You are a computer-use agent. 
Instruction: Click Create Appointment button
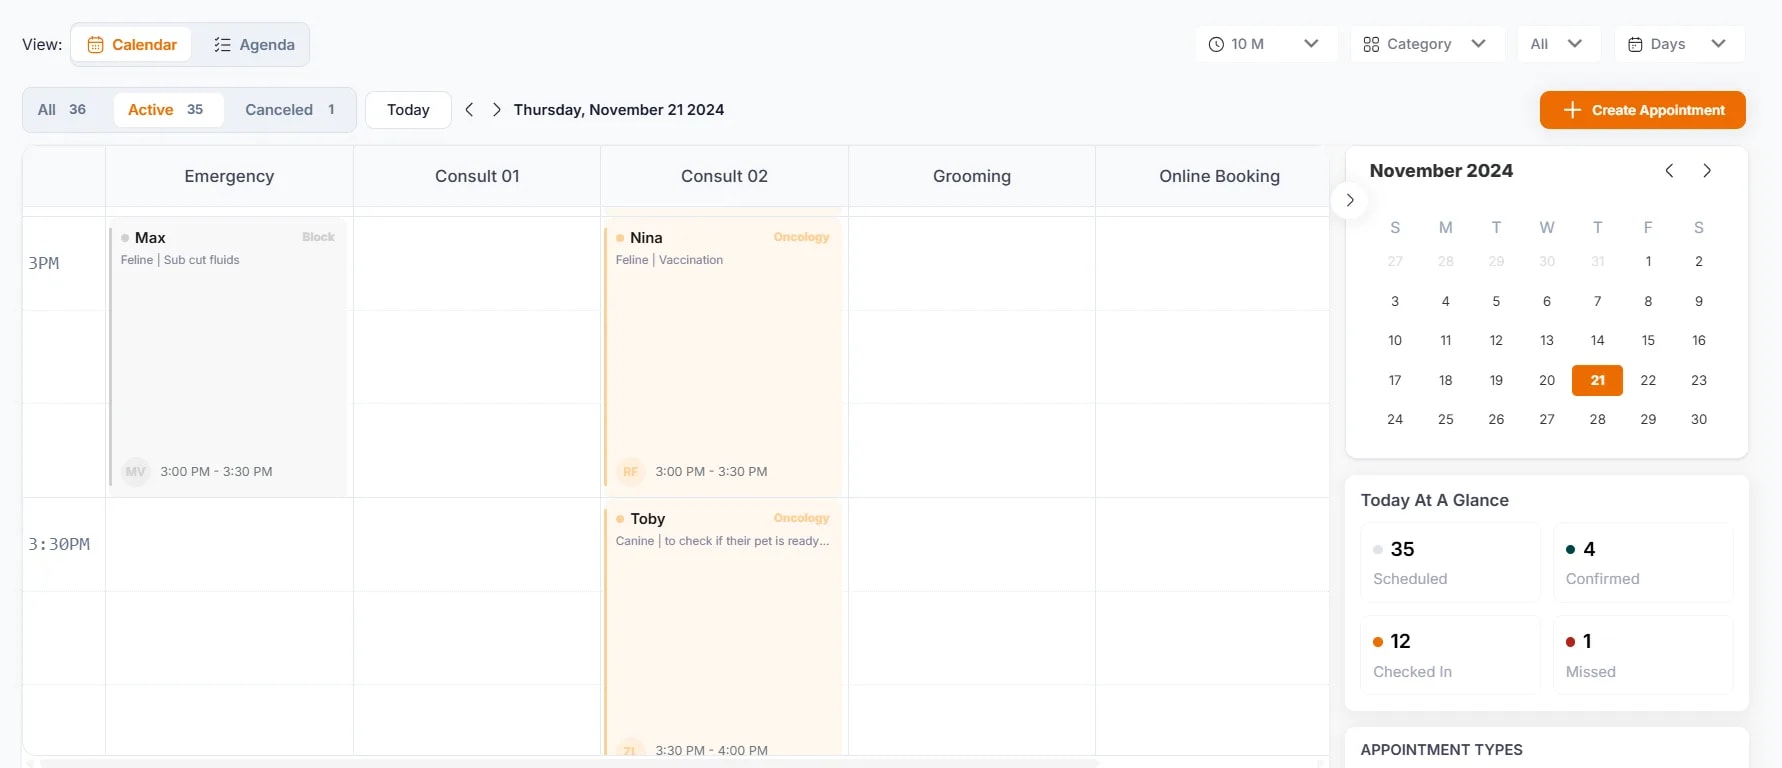click(x=1642, y=110)
